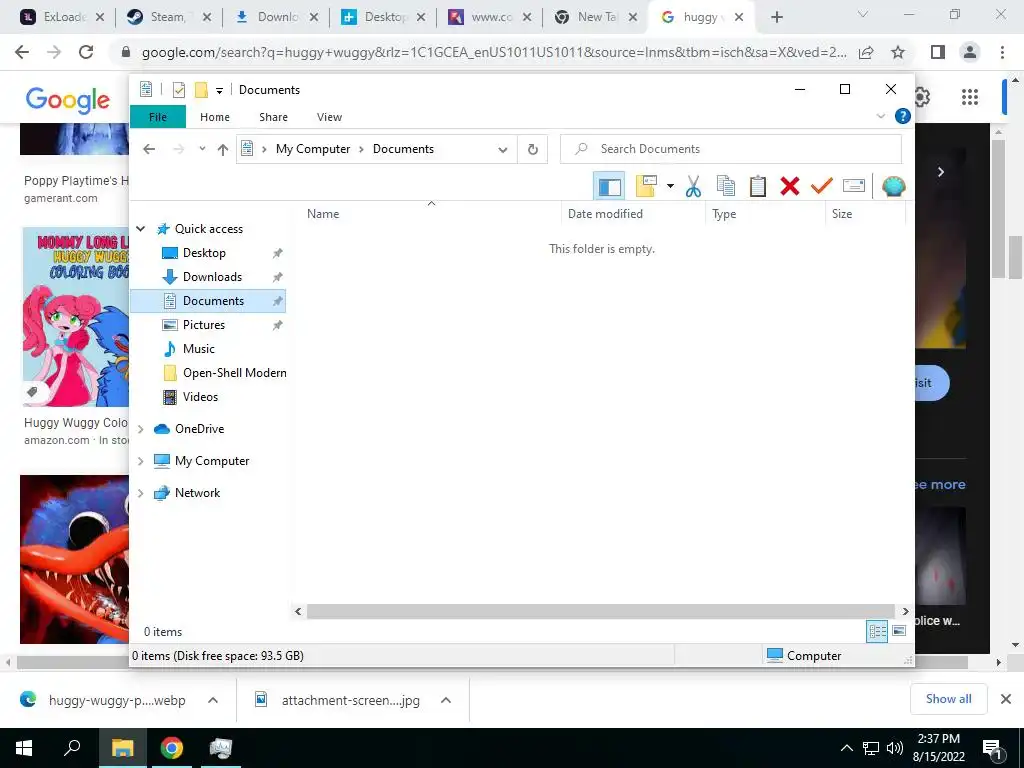1024x768 pixels.
Task: Click the Search Documents field
Action: click(731, 149)
